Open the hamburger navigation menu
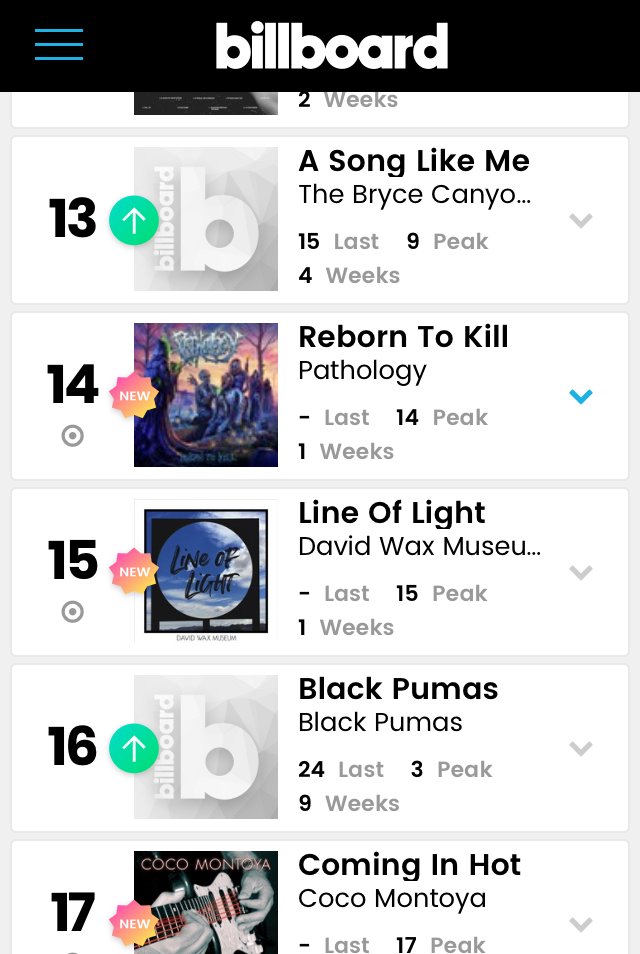640x954 pixels. coord(59,44)
